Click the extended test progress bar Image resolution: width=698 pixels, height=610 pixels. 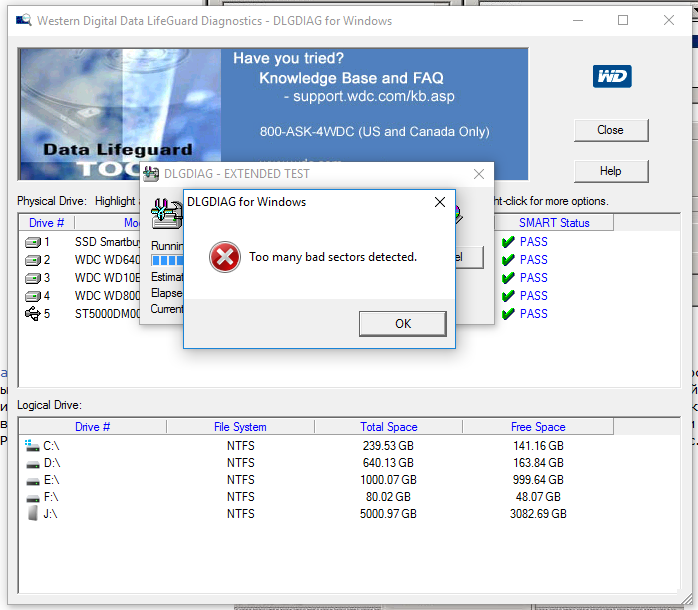167,260
